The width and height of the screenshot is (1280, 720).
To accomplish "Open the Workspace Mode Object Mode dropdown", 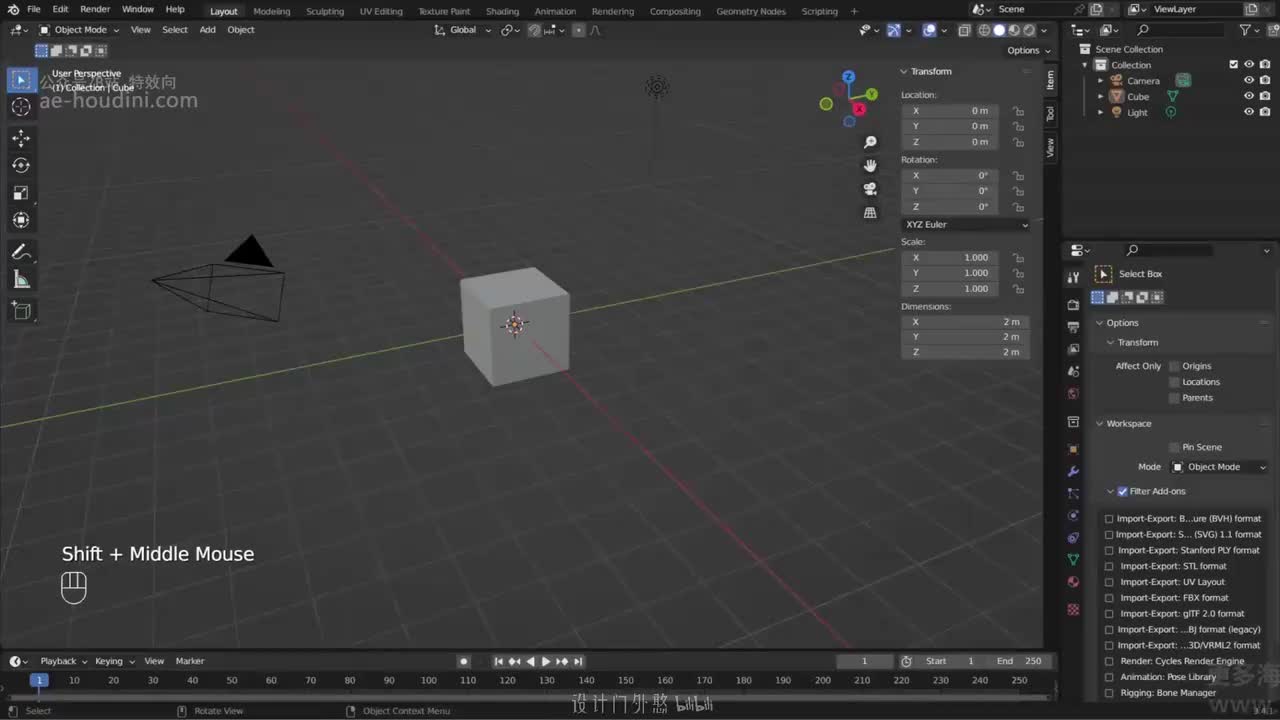I will [x=1219, y=467].
